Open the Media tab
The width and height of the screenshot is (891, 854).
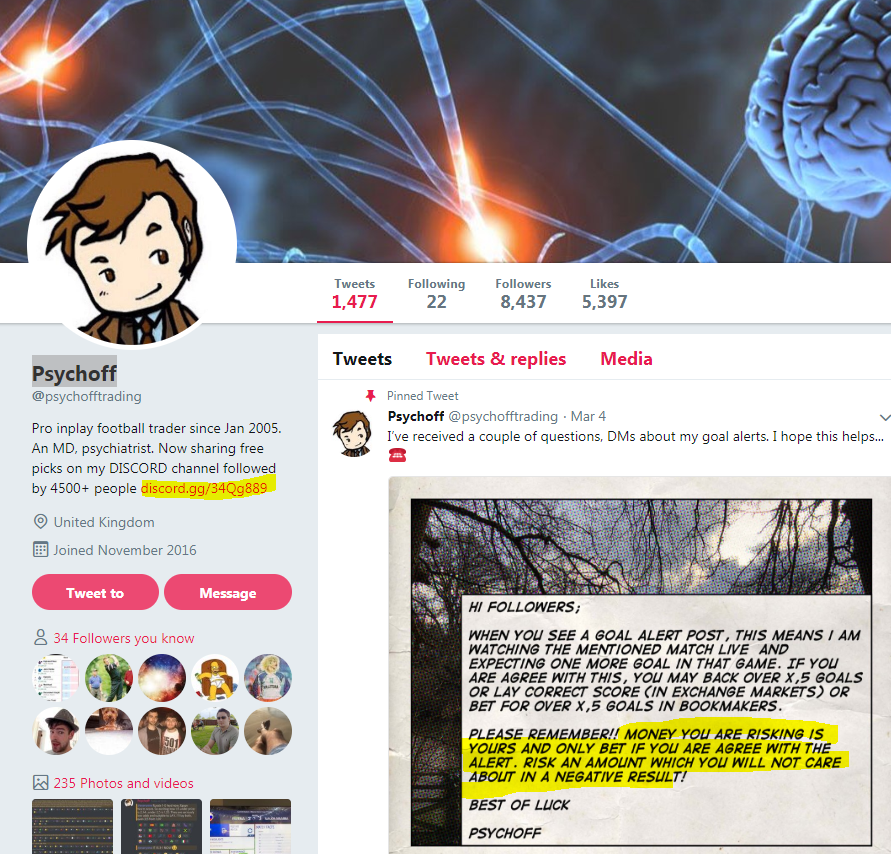[626, 359]
